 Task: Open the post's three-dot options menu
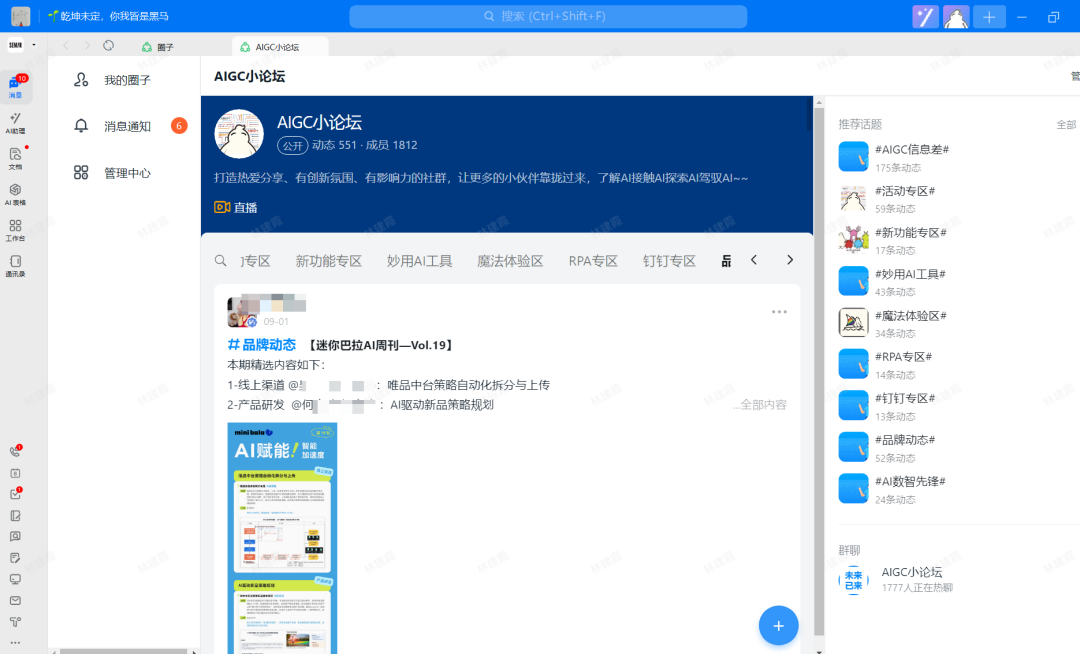(779, 312)
